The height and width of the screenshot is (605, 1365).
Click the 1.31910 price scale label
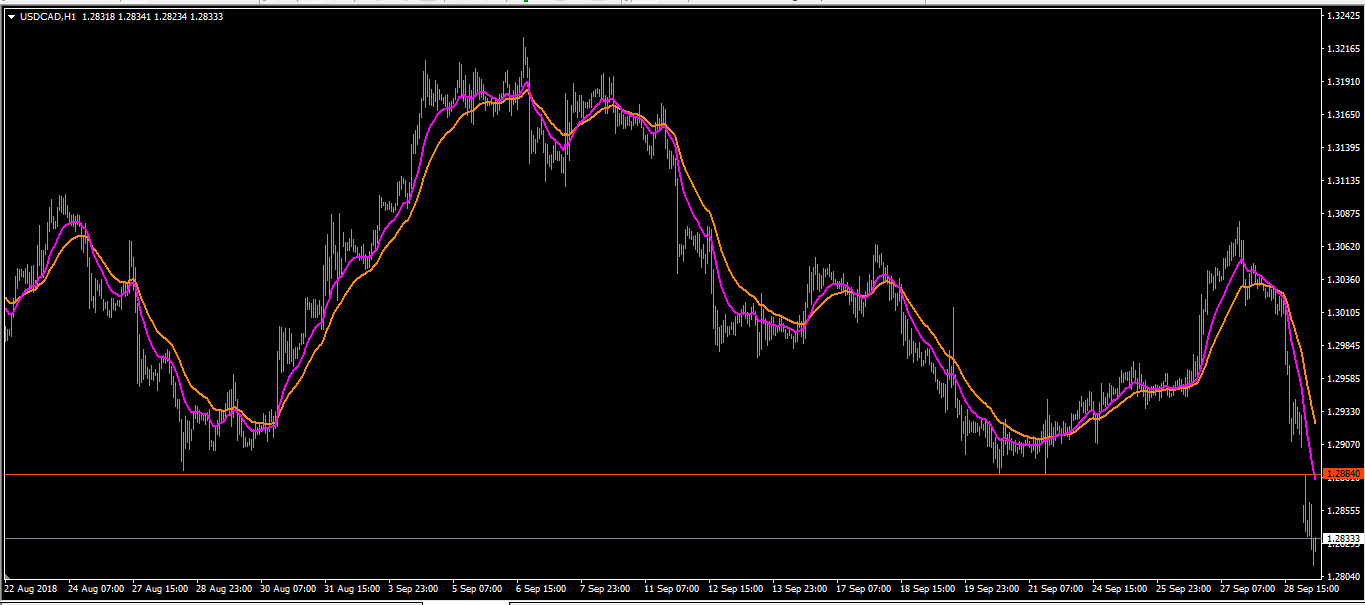[x=1342, y=82]
